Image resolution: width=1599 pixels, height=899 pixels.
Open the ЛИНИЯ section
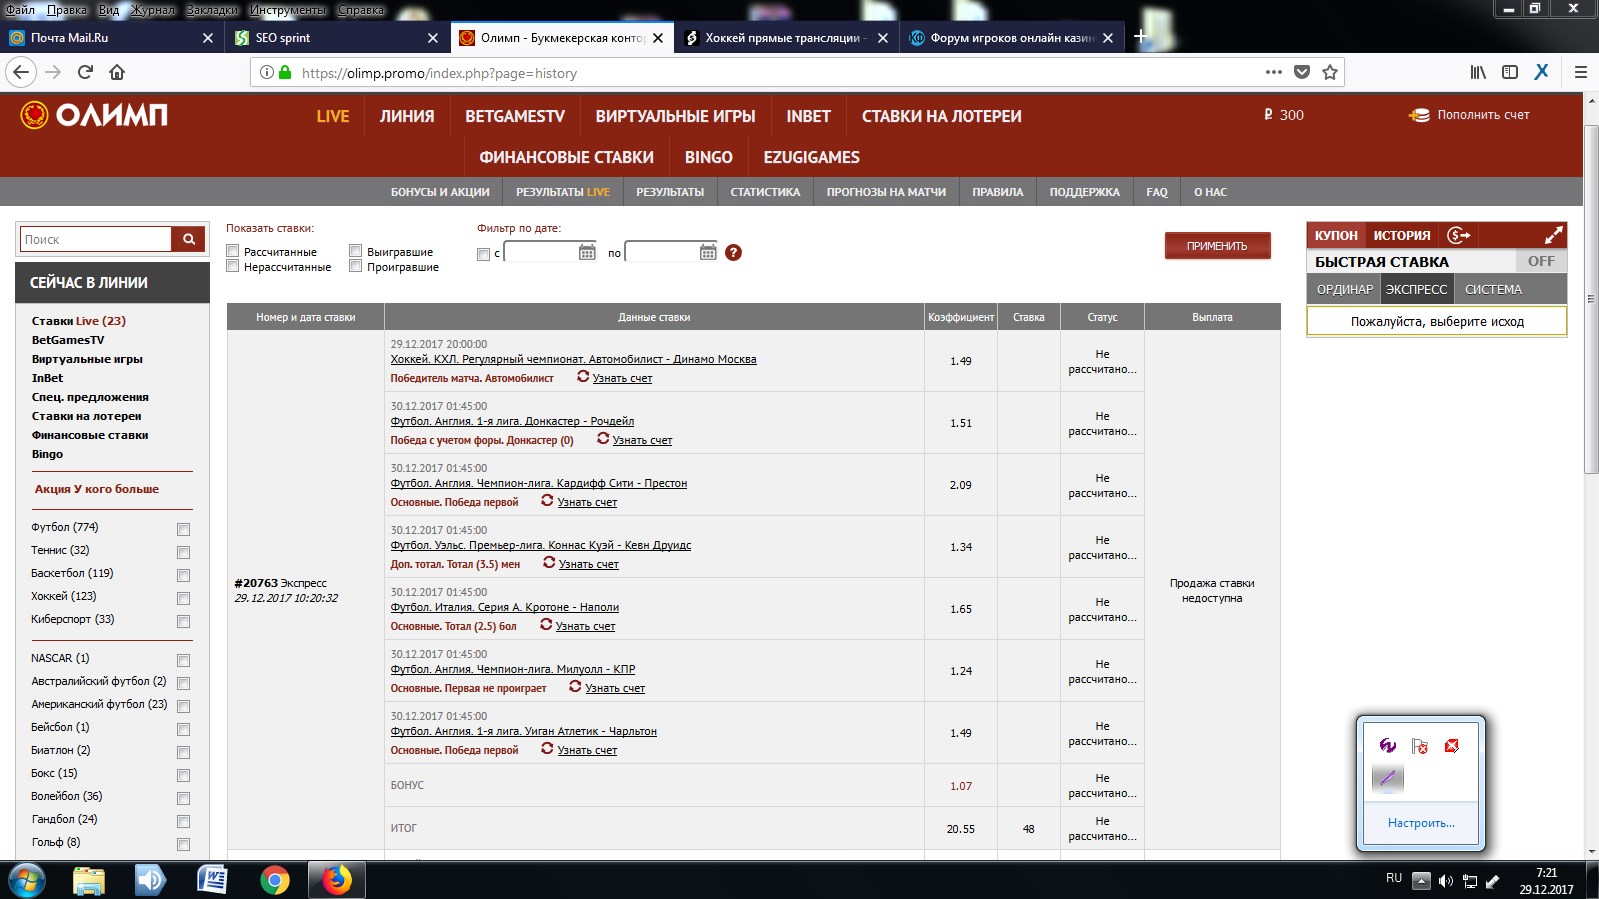407,116
